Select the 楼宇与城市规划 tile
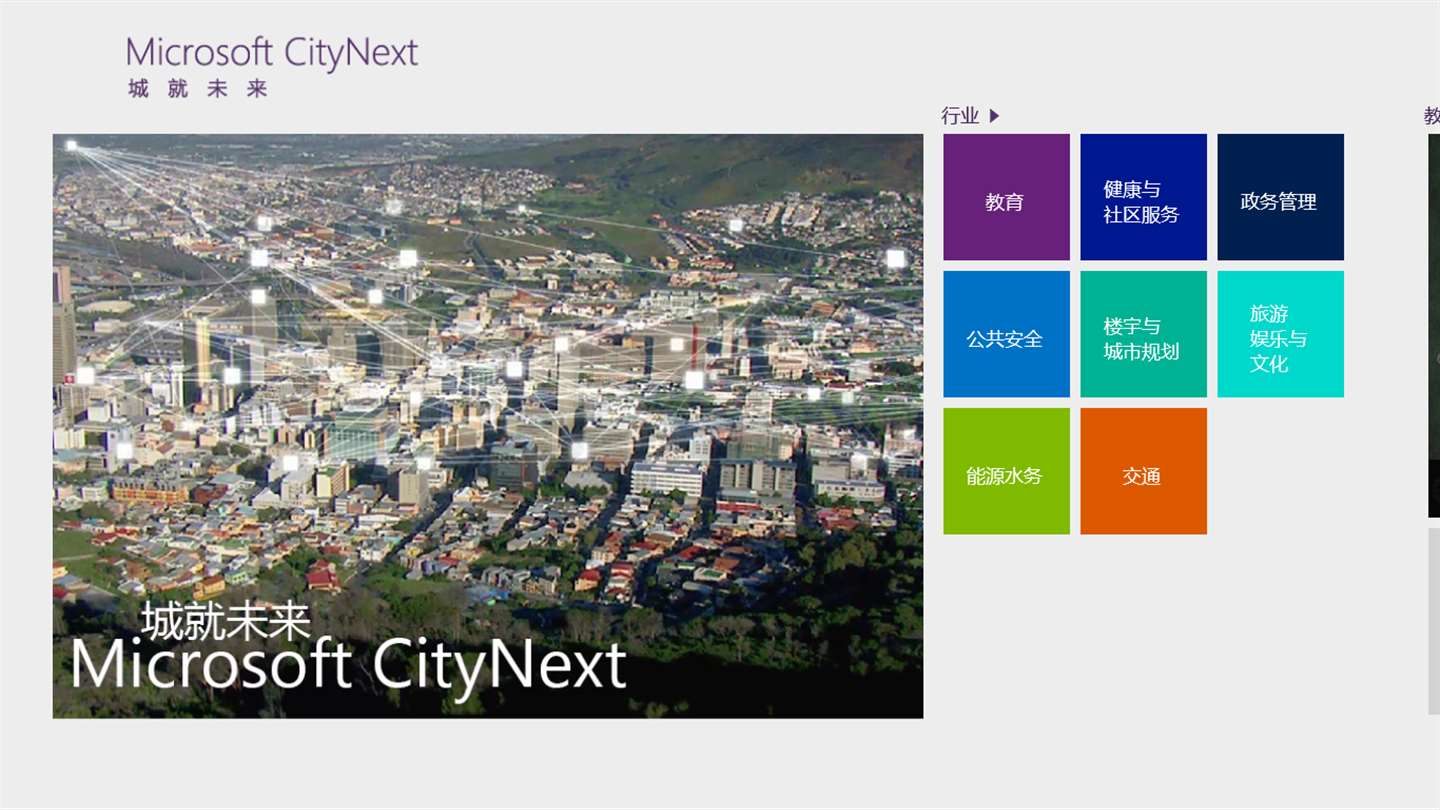This screenshot has width=1440, height=810. click(1143, 334)
